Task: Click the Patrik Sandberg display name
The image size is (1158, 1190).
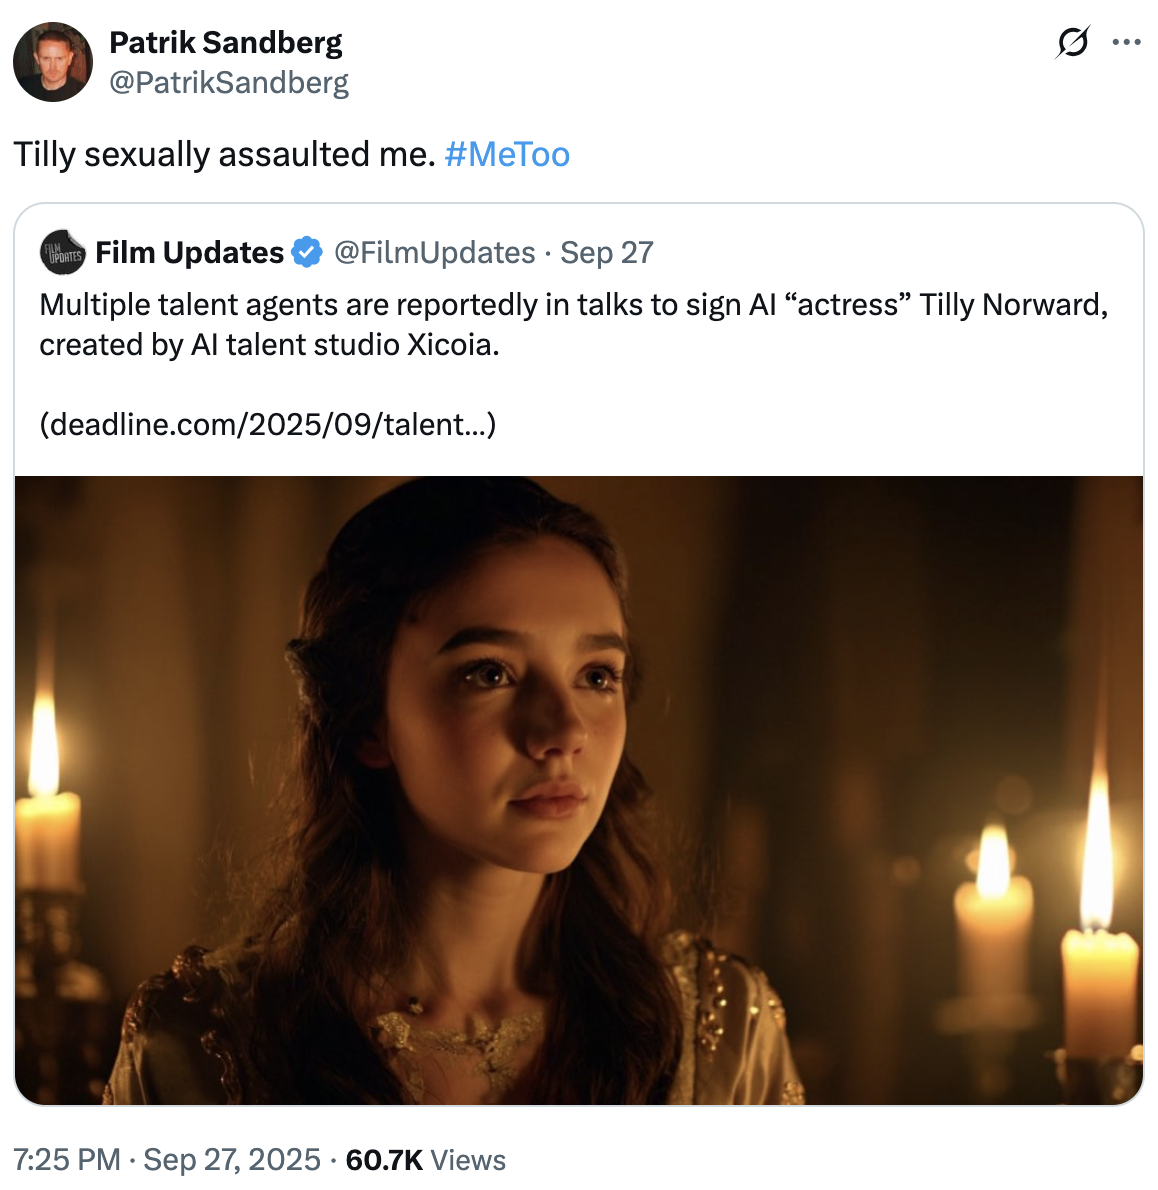Action: 227,42
